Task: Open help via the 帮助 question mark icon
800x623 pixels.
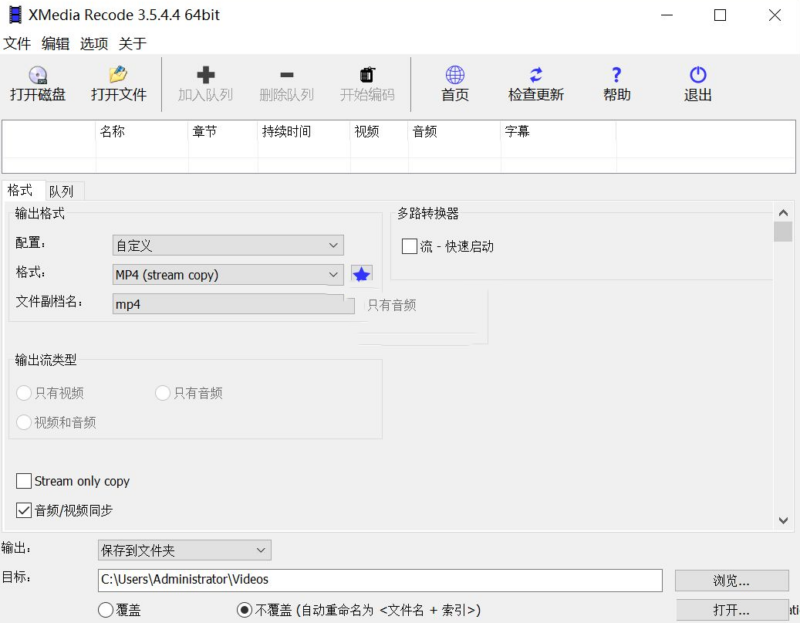Action: coord(617,84)
